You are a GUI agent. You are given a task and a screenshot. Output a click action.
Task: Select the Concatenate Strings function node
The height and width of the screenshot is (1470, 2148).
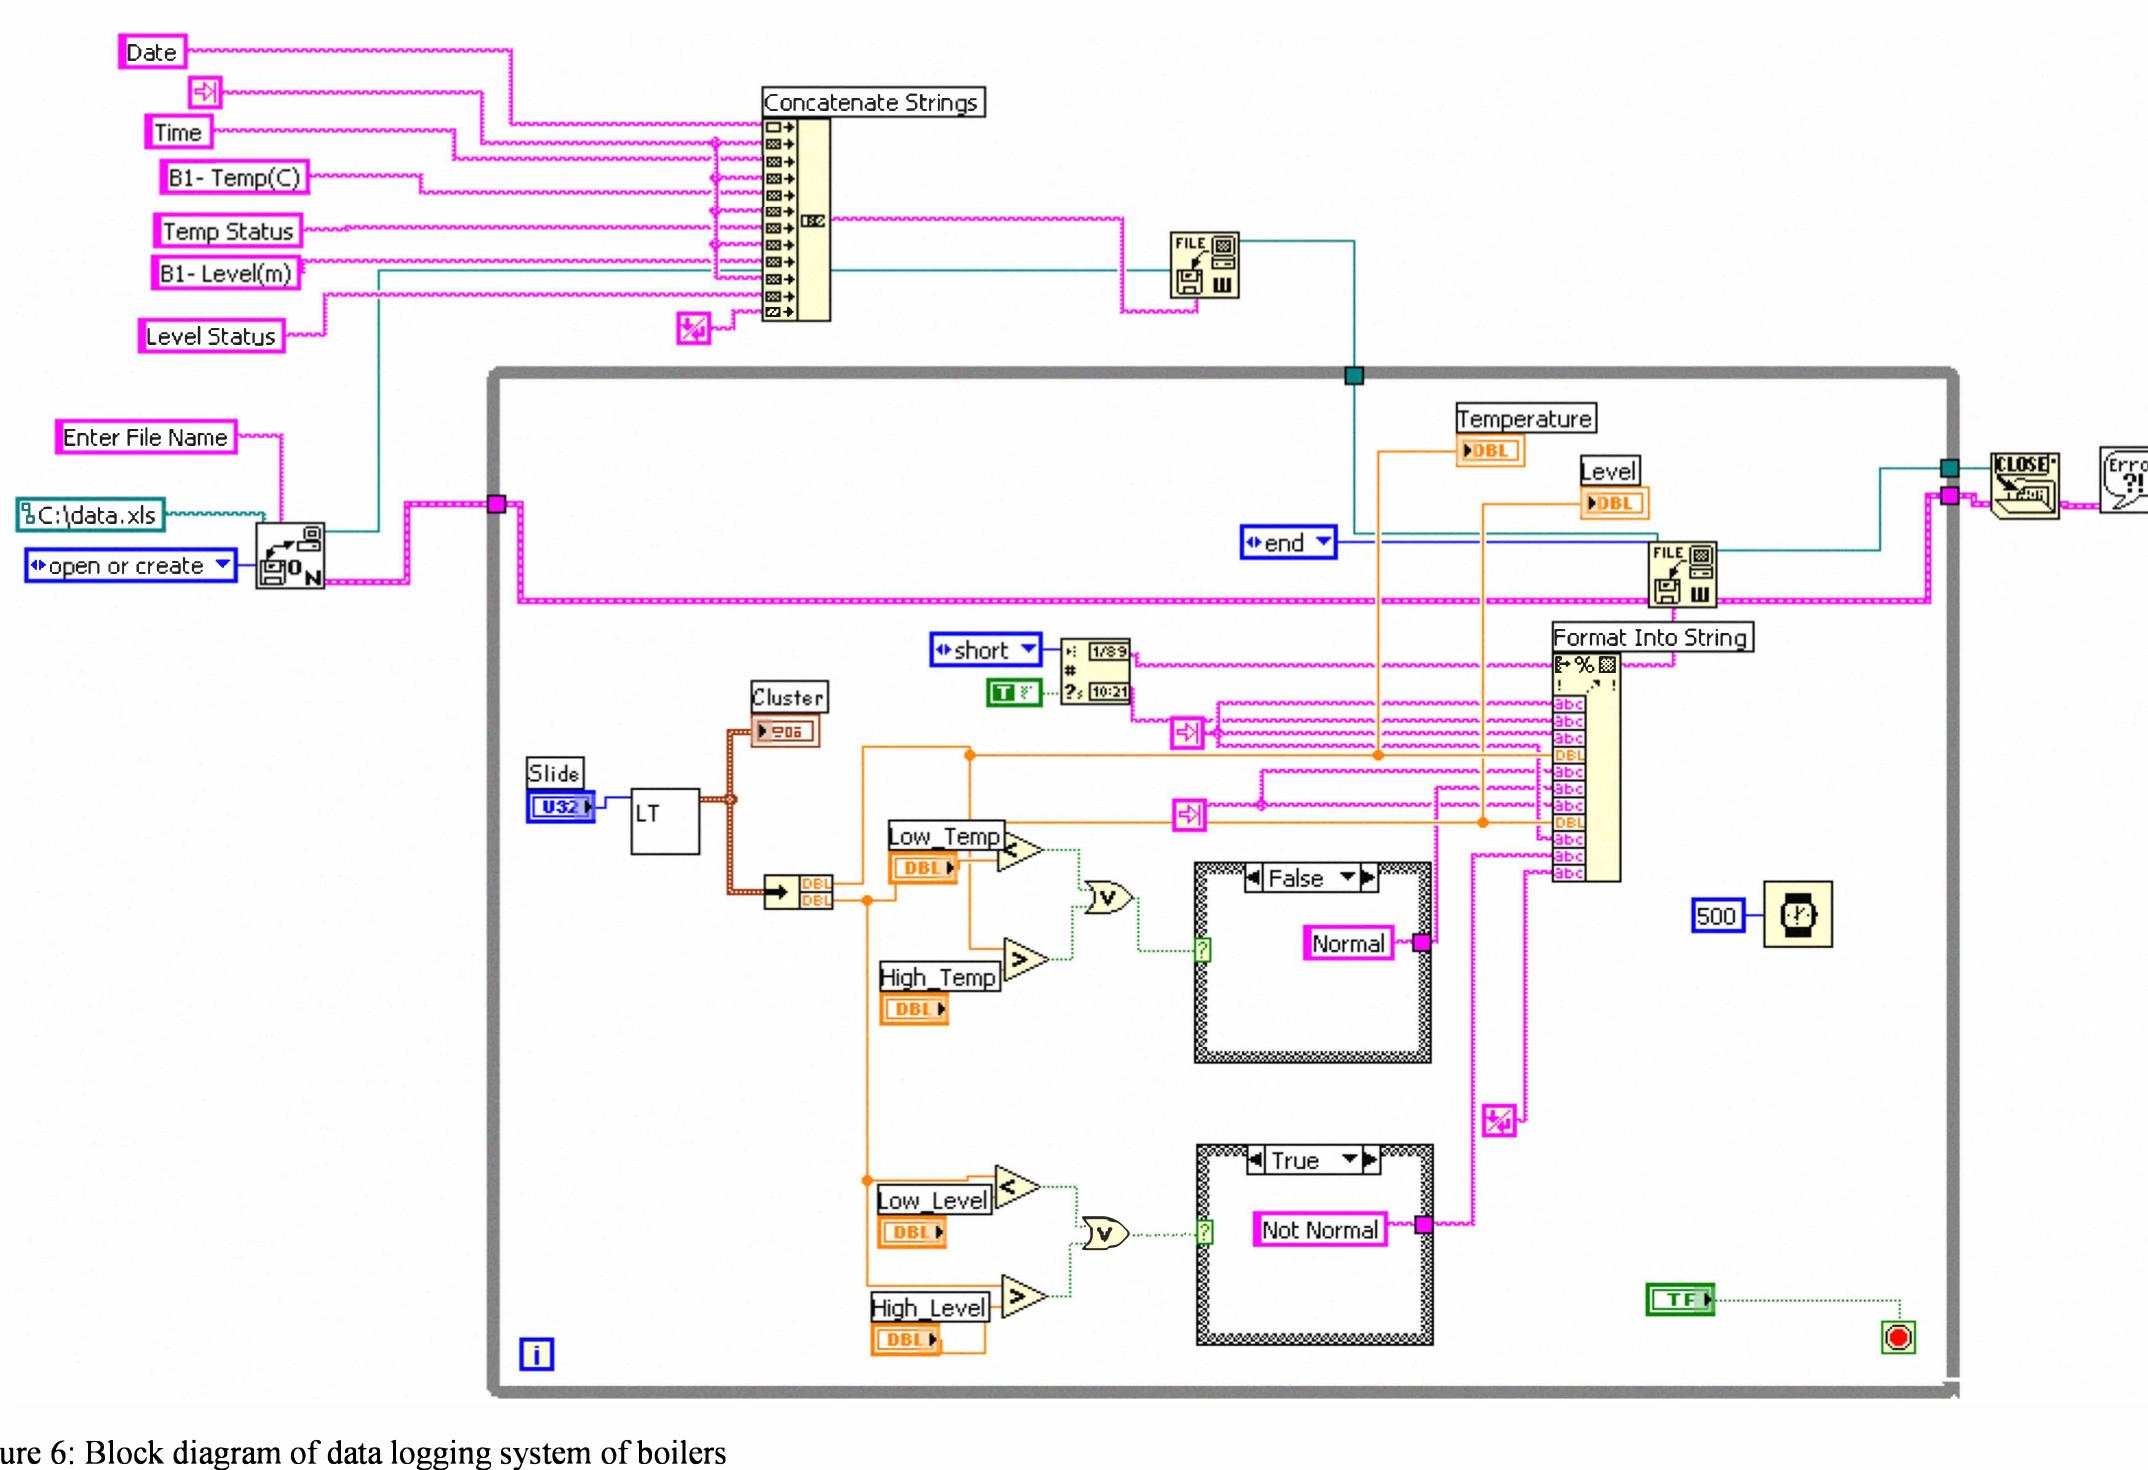[796, 220]
